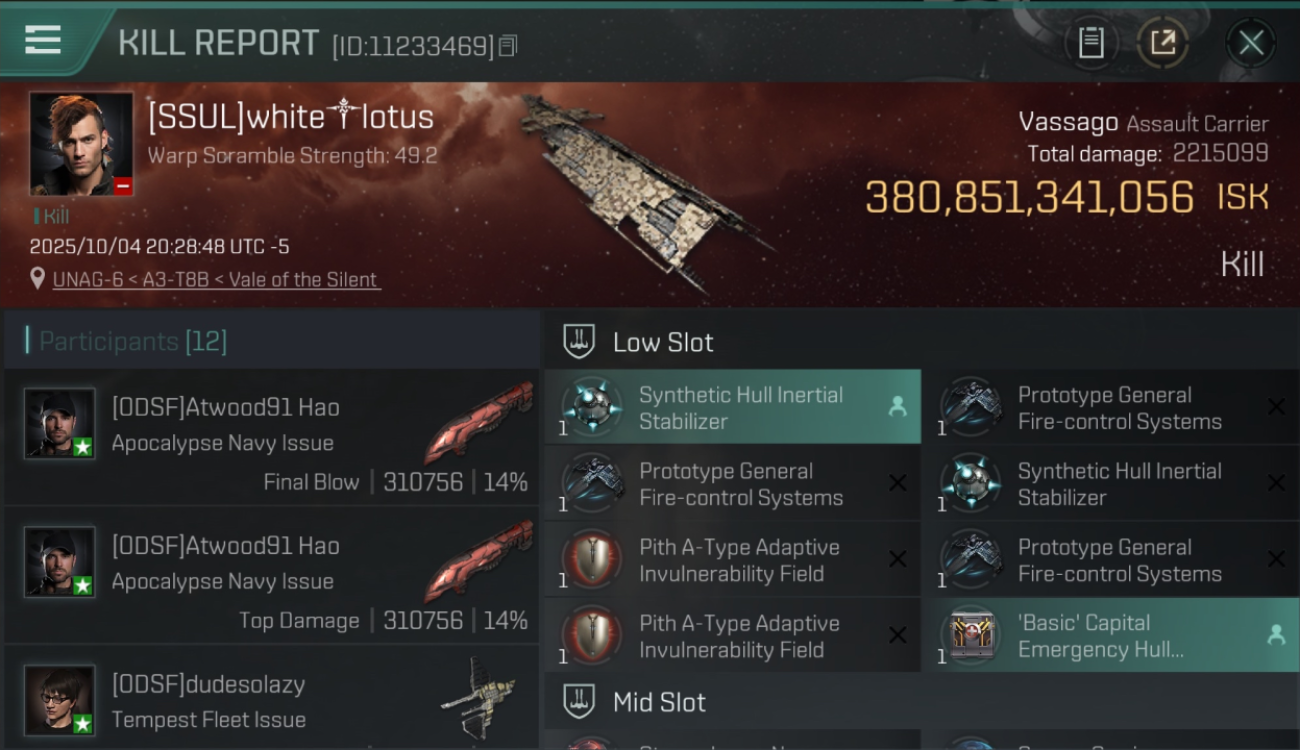The height and width of the screenshot is (750, 1300).
Task: Select the Participants [12] tab
Action: [133, 341]
